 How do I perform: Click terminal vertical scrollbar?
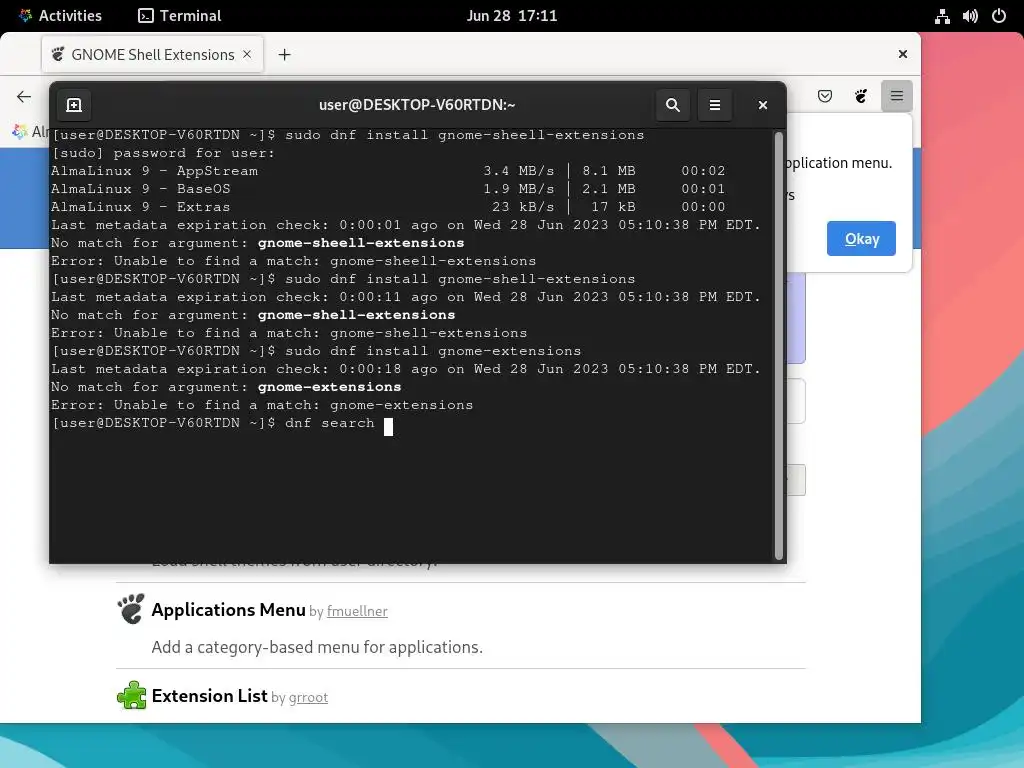778,346
